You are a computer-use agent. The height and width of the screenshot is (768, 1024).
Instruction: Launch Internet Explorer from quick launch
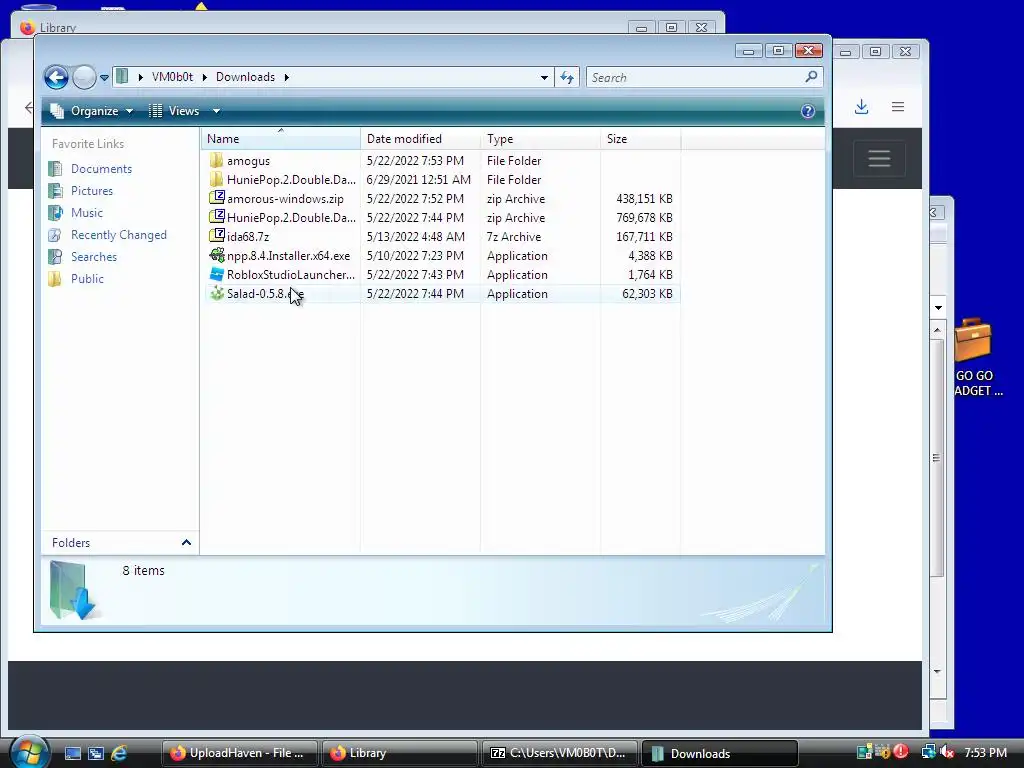coord(119,754)
